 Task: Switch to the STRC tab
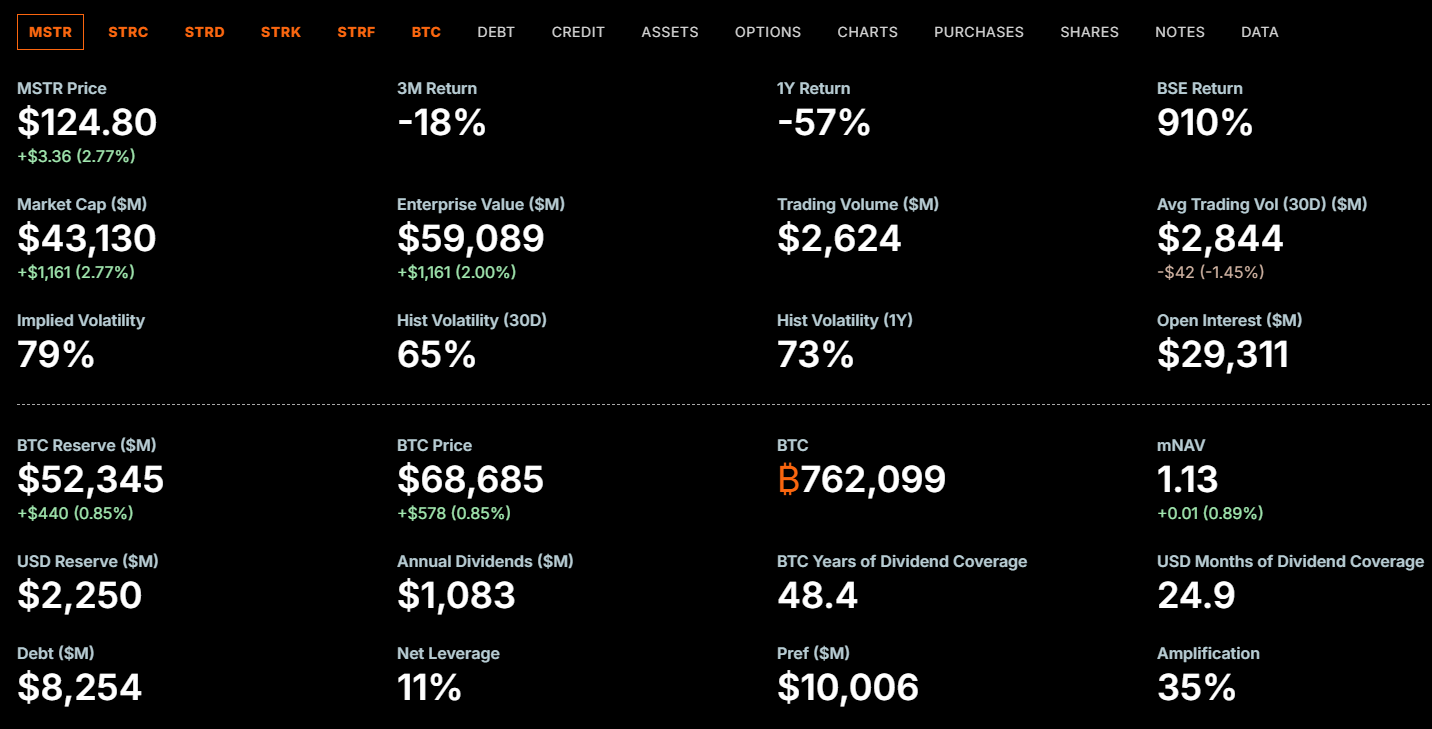(x=128, y=32)
